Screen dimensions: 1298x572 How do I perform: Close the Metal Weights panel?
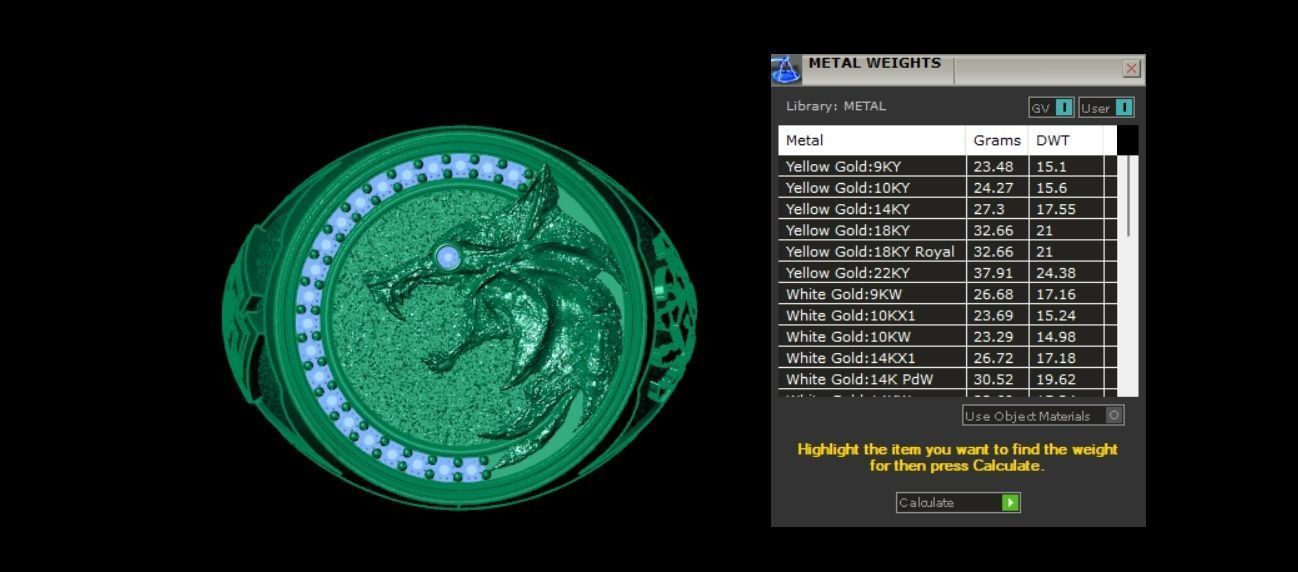click(x=1131, y=69)
